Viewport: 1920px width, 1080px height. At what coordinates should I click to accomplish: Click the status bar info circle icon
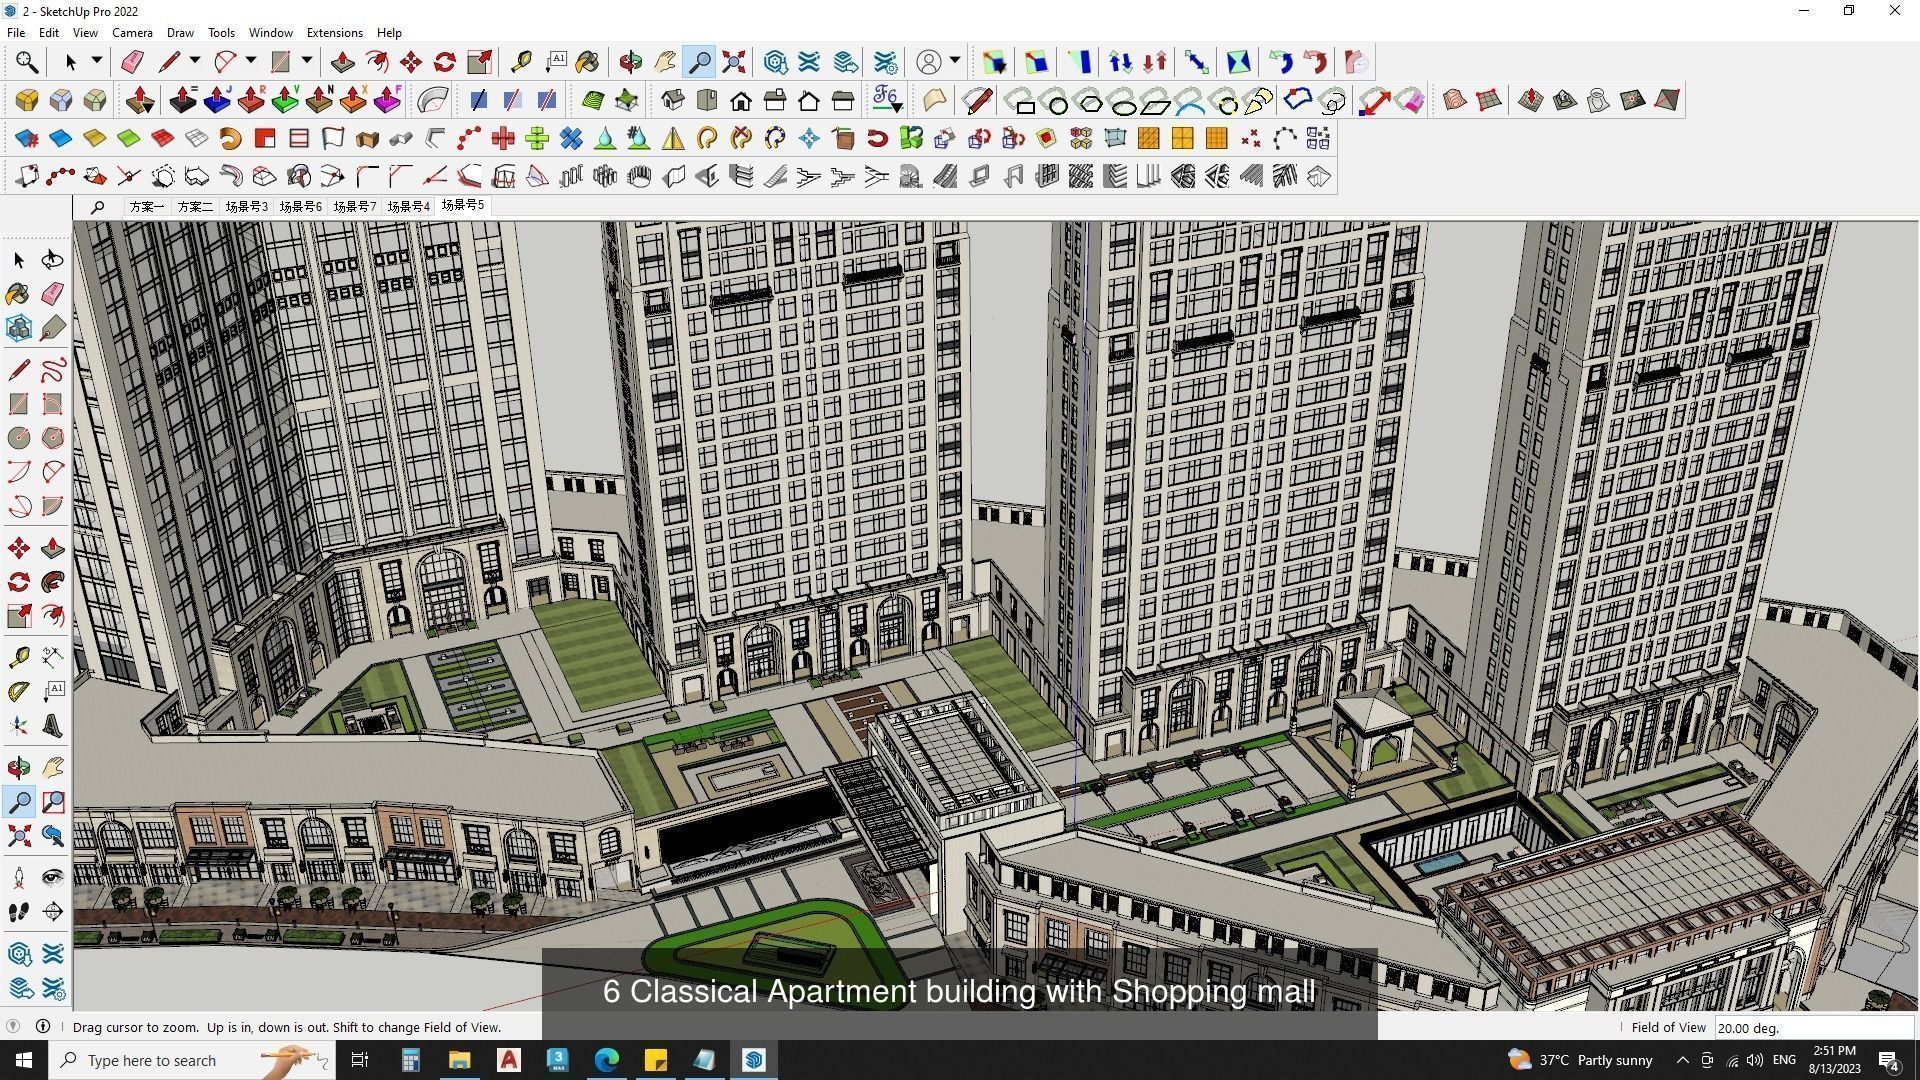pyautogui.click(x=43, y=1026)
